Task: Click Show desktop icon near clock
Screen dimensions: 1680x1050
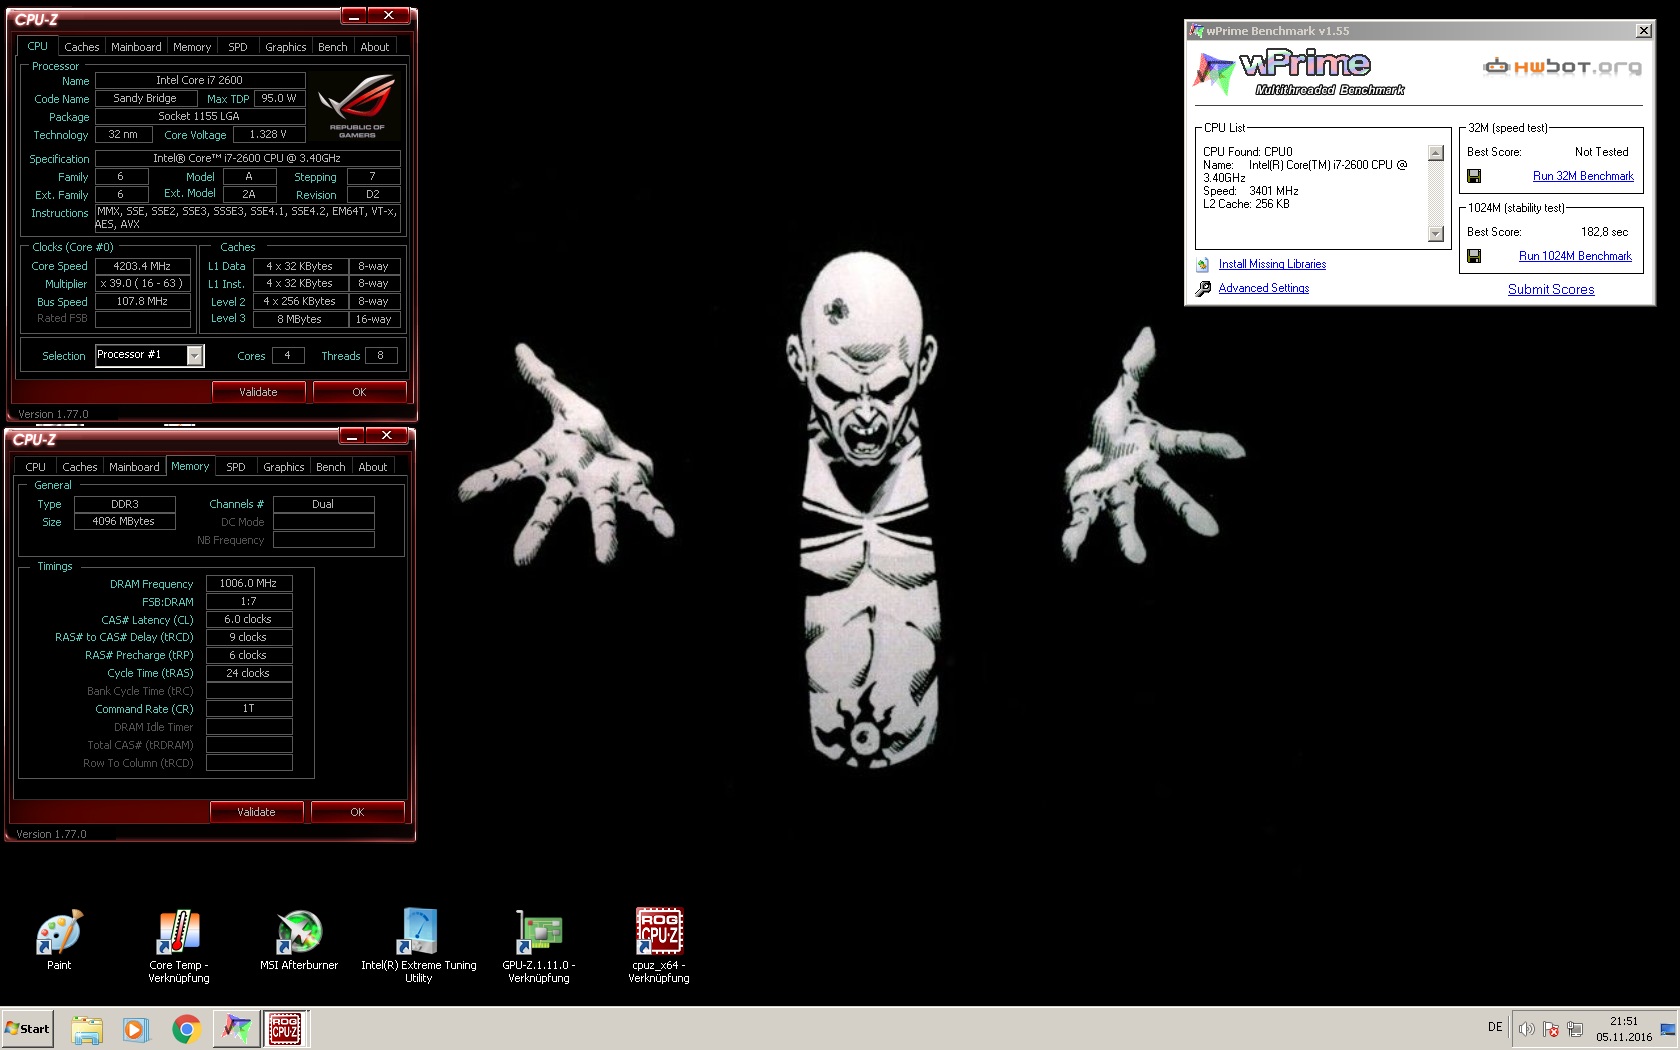Action: (1668, 1029)
